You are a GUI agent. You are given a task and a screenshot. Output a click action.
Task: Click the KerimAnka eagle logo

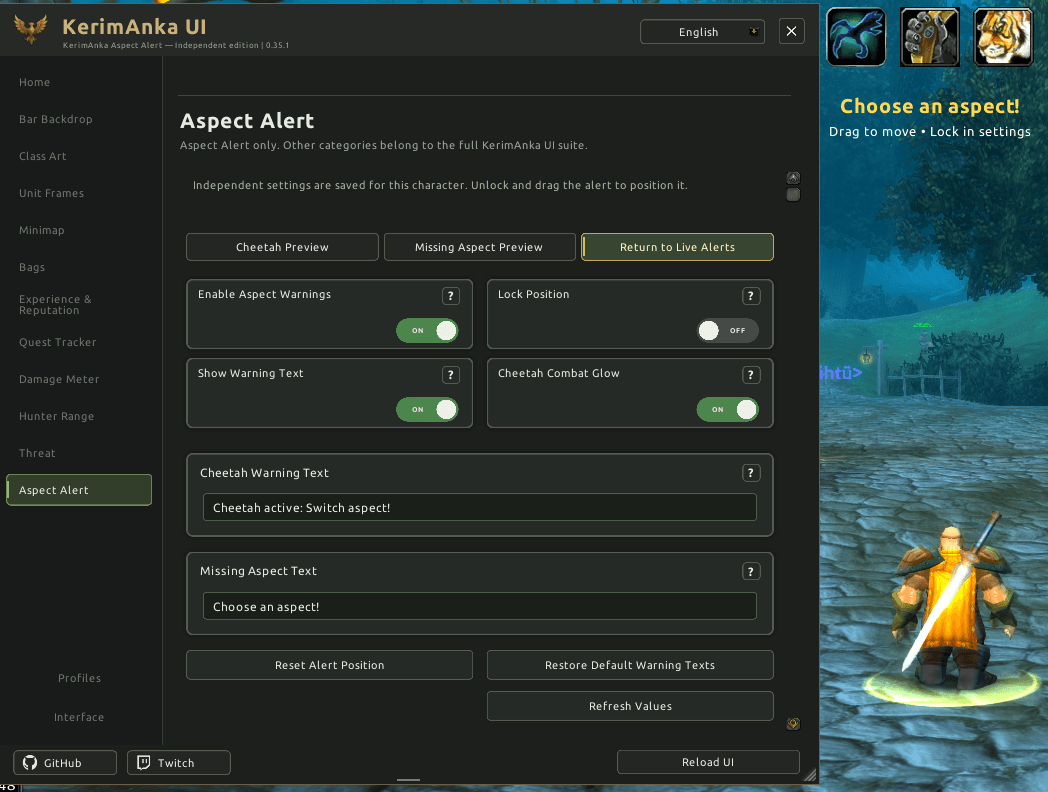pyautogui.click(x=31, y=29)
